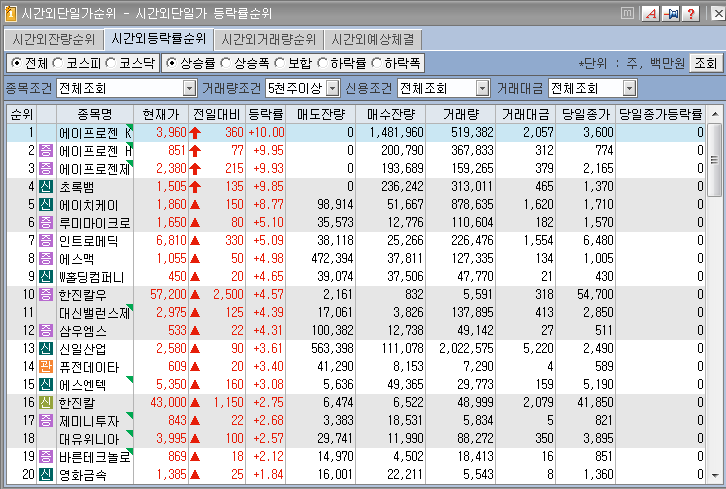The width and height of the screenshot is (726, 489).
Task: Open the red question mark help icon
Action: point(690,13)
